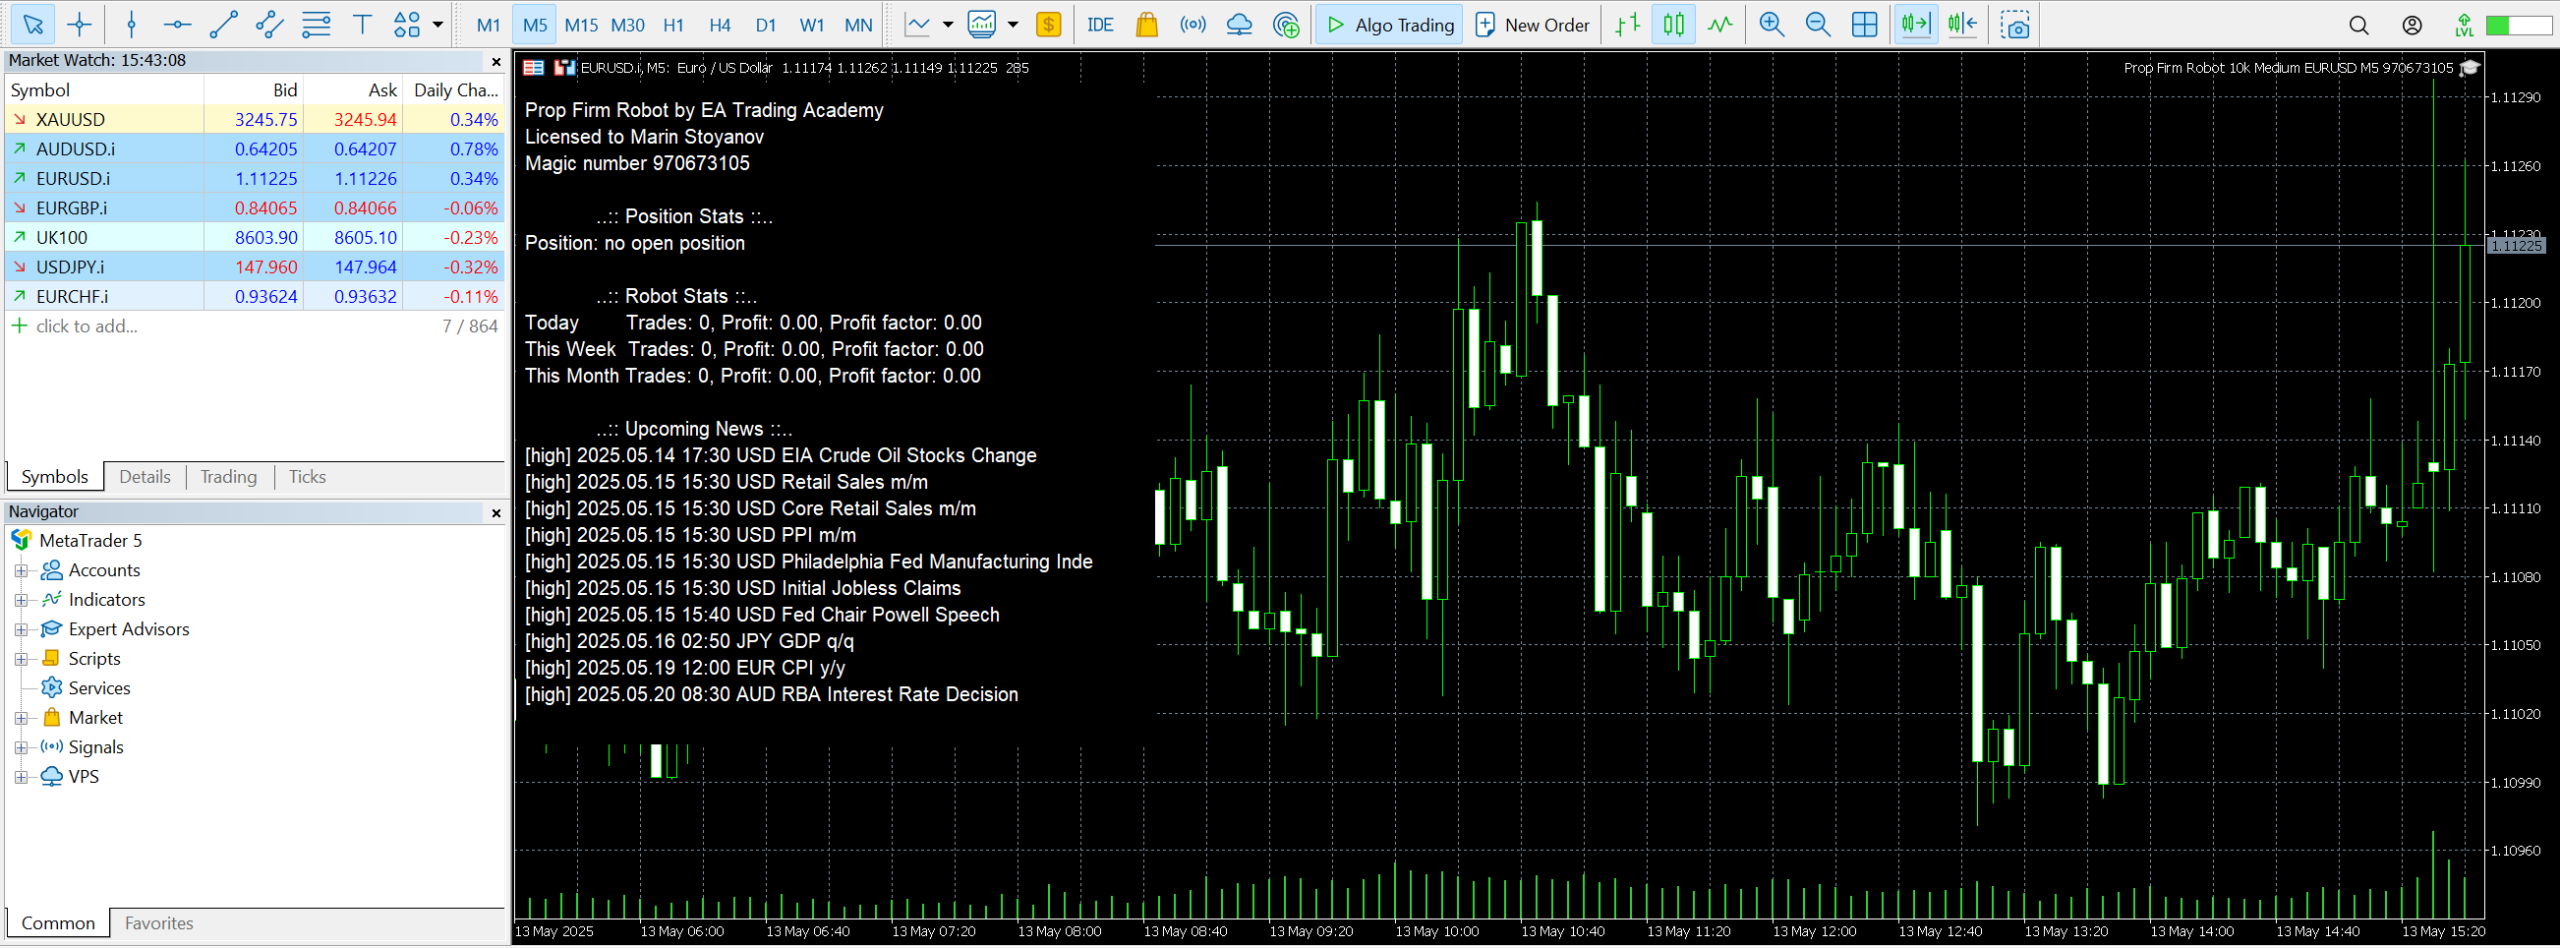Switch chart to candlestick display
This screenshot has width=2560, height=948.
[1673, 25]
